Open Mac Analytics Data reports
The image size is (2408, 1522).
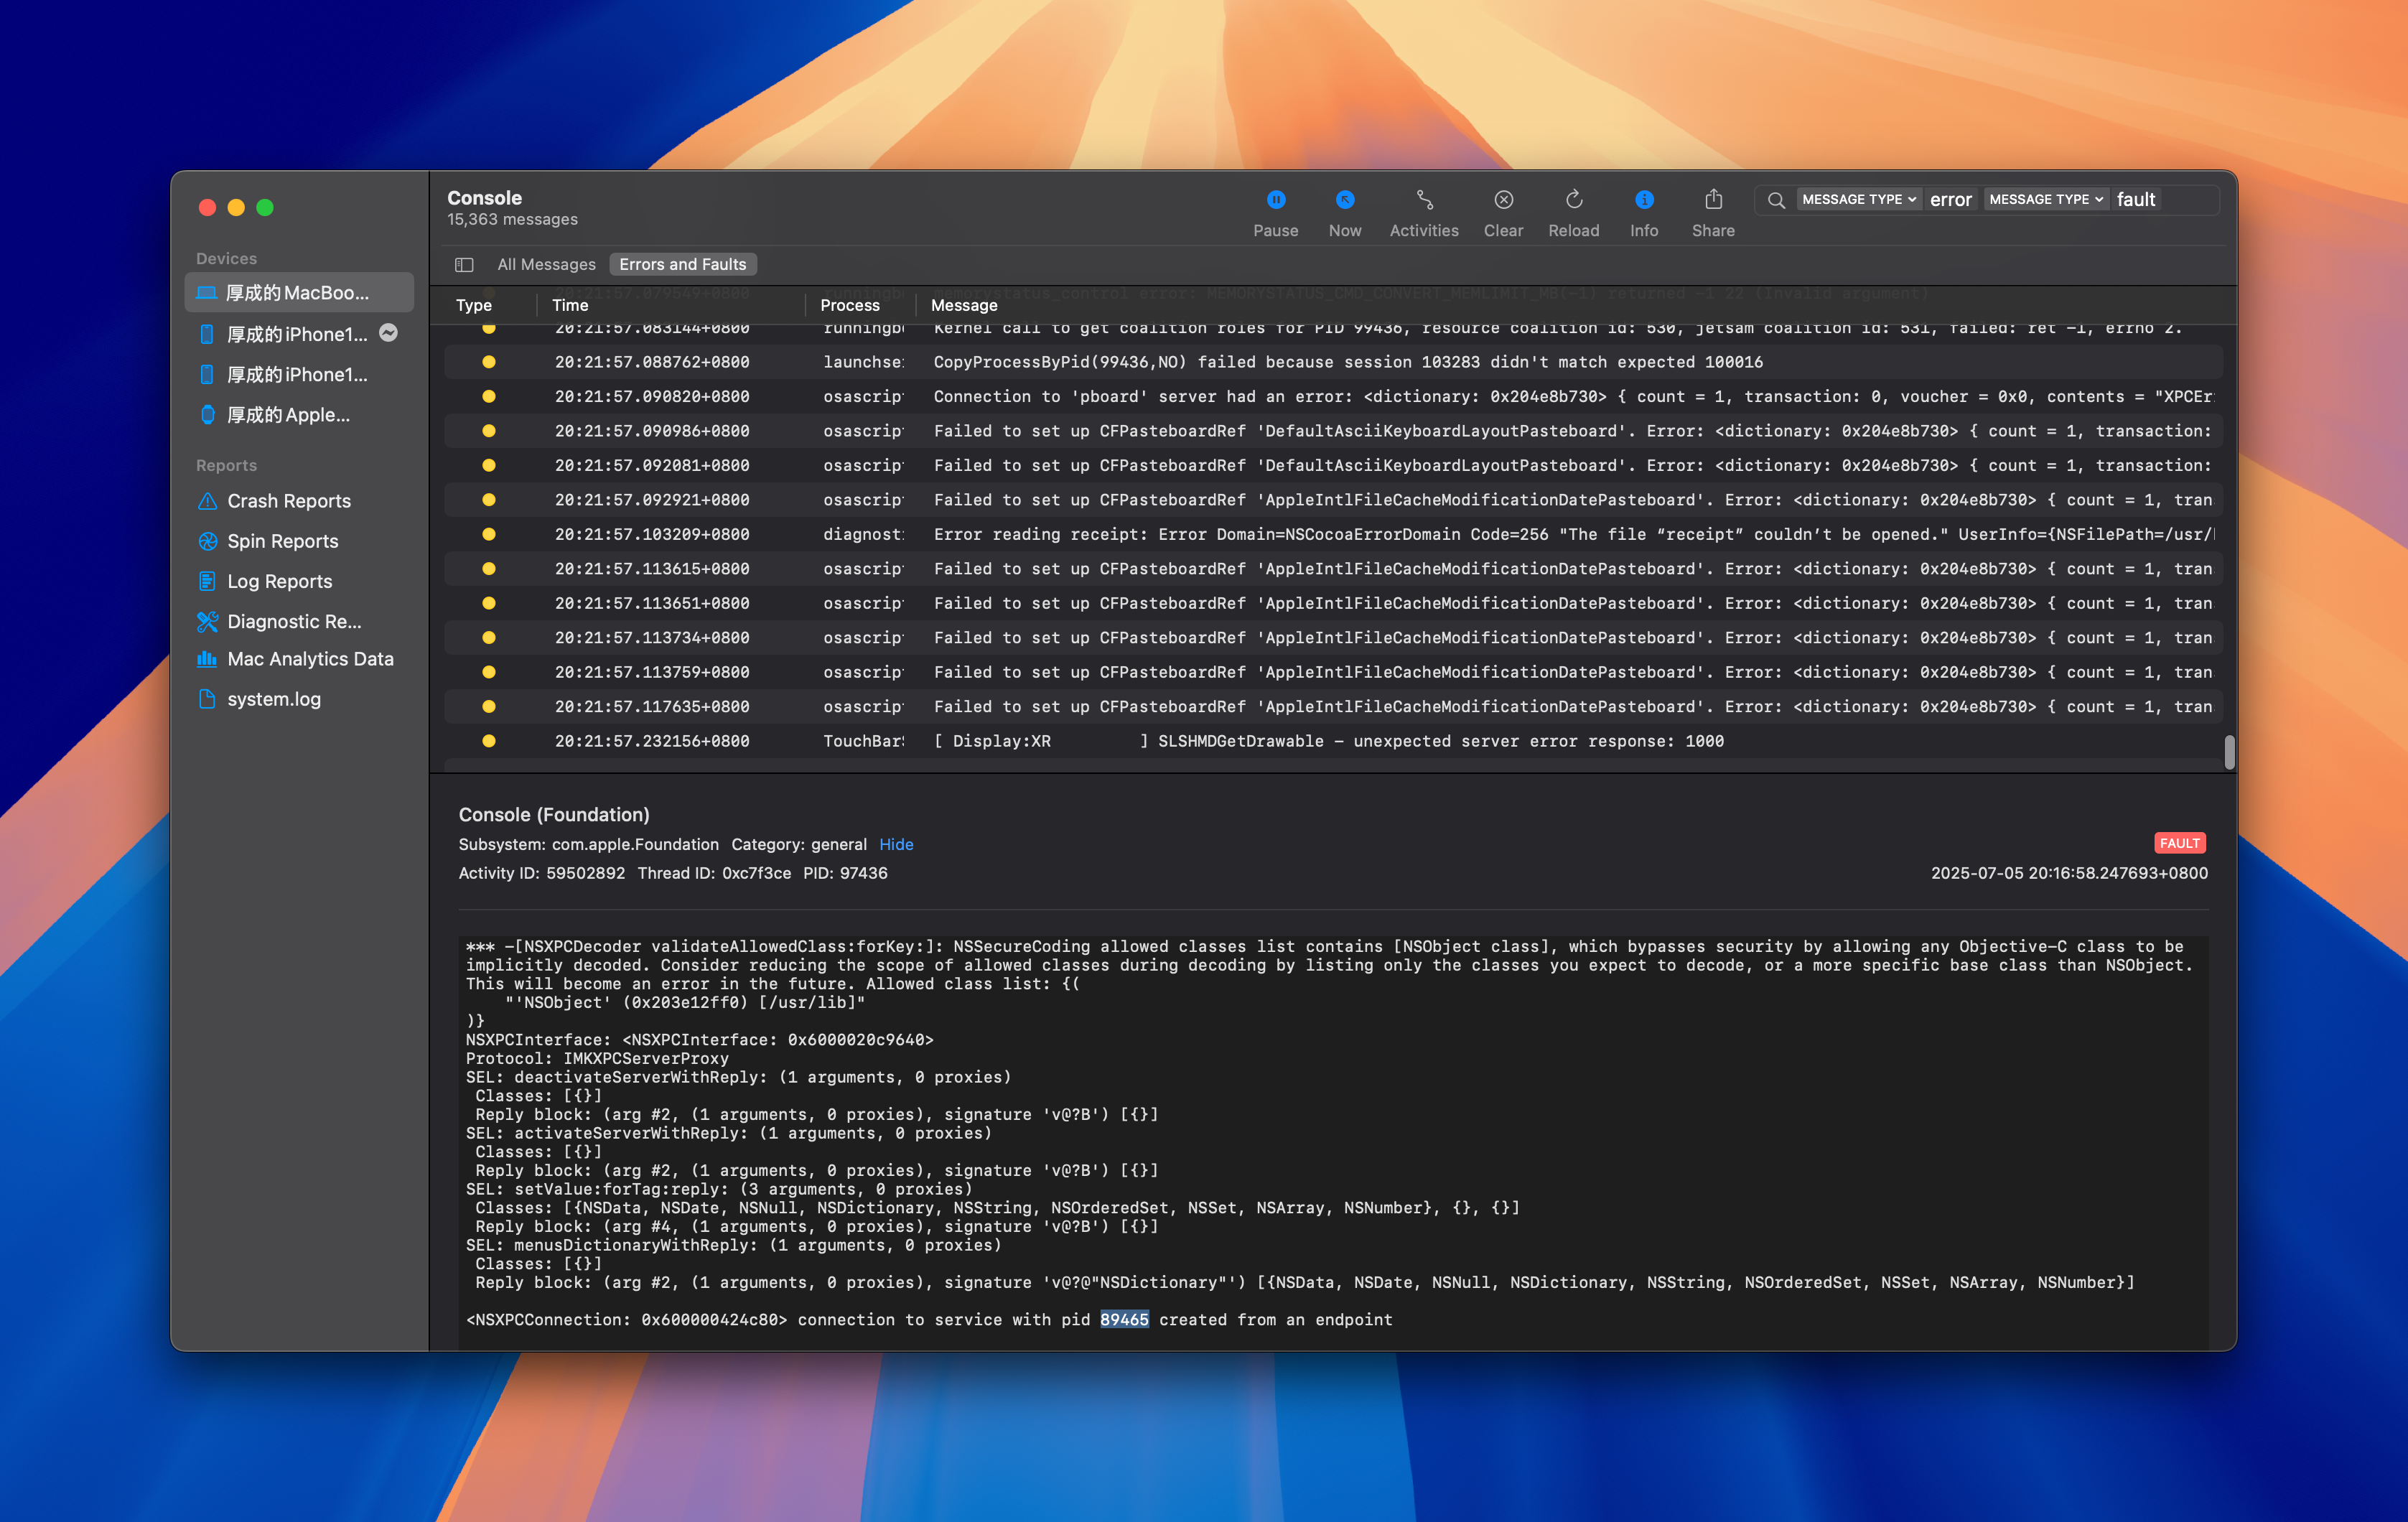pyautogui.click(x=309, y=659)
